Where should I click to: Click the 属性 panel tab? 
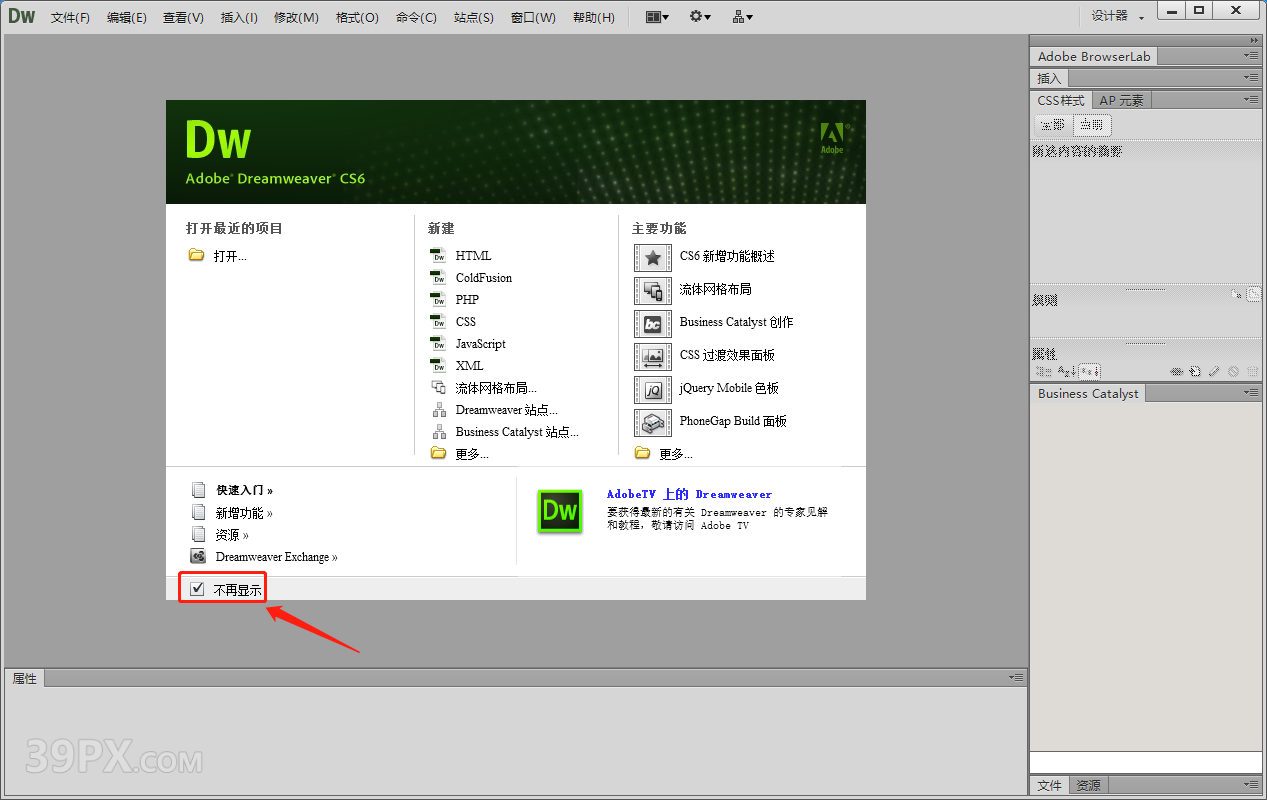(x=24, y=679)
